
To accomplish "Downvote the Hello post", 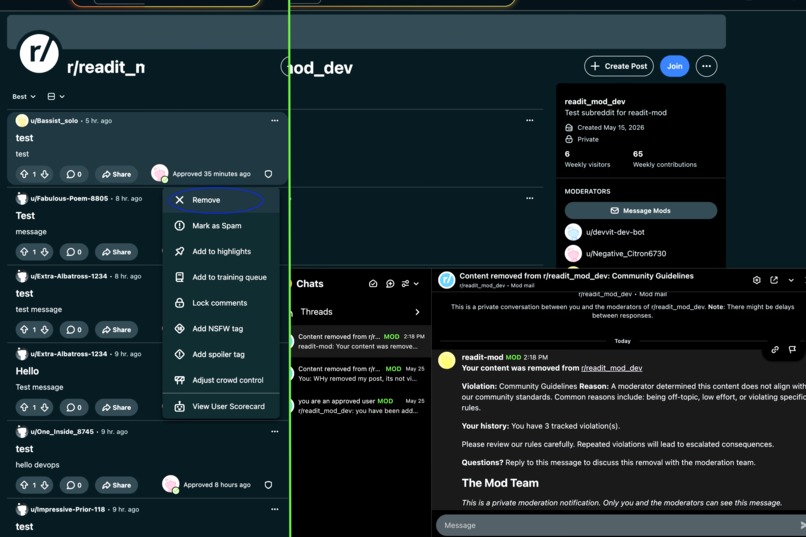I will click(45, 407).
